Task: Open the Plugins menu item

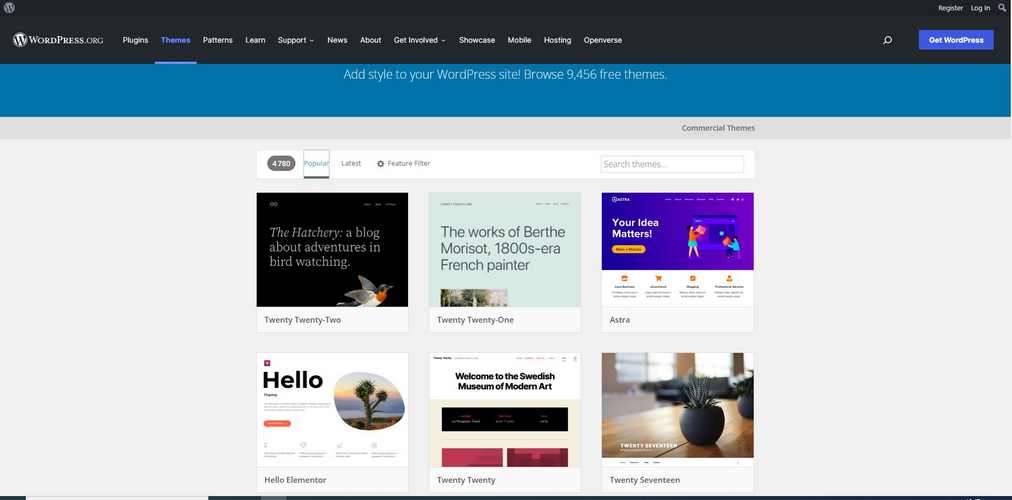Action: (136, 40)
